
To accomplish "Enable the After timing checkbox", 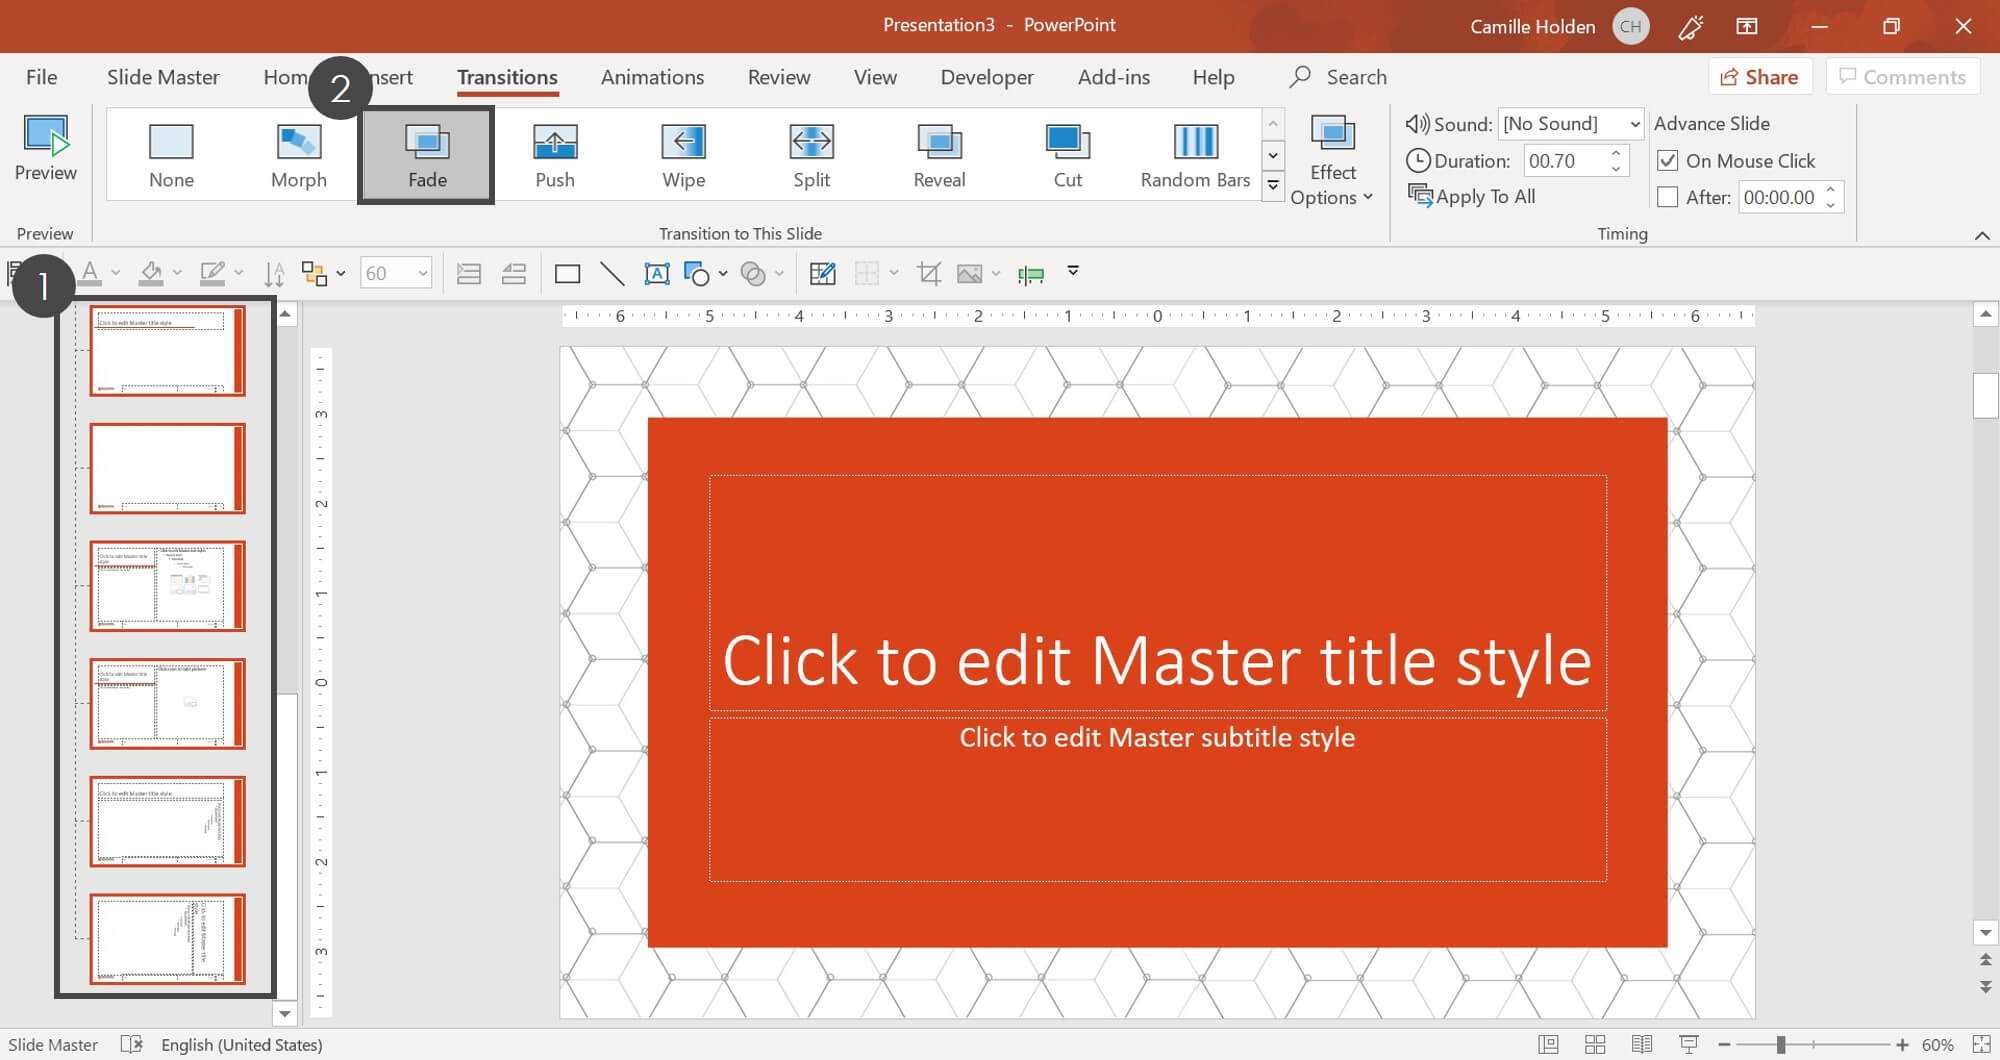I will pyautogui.click(x=1667, y=197).
